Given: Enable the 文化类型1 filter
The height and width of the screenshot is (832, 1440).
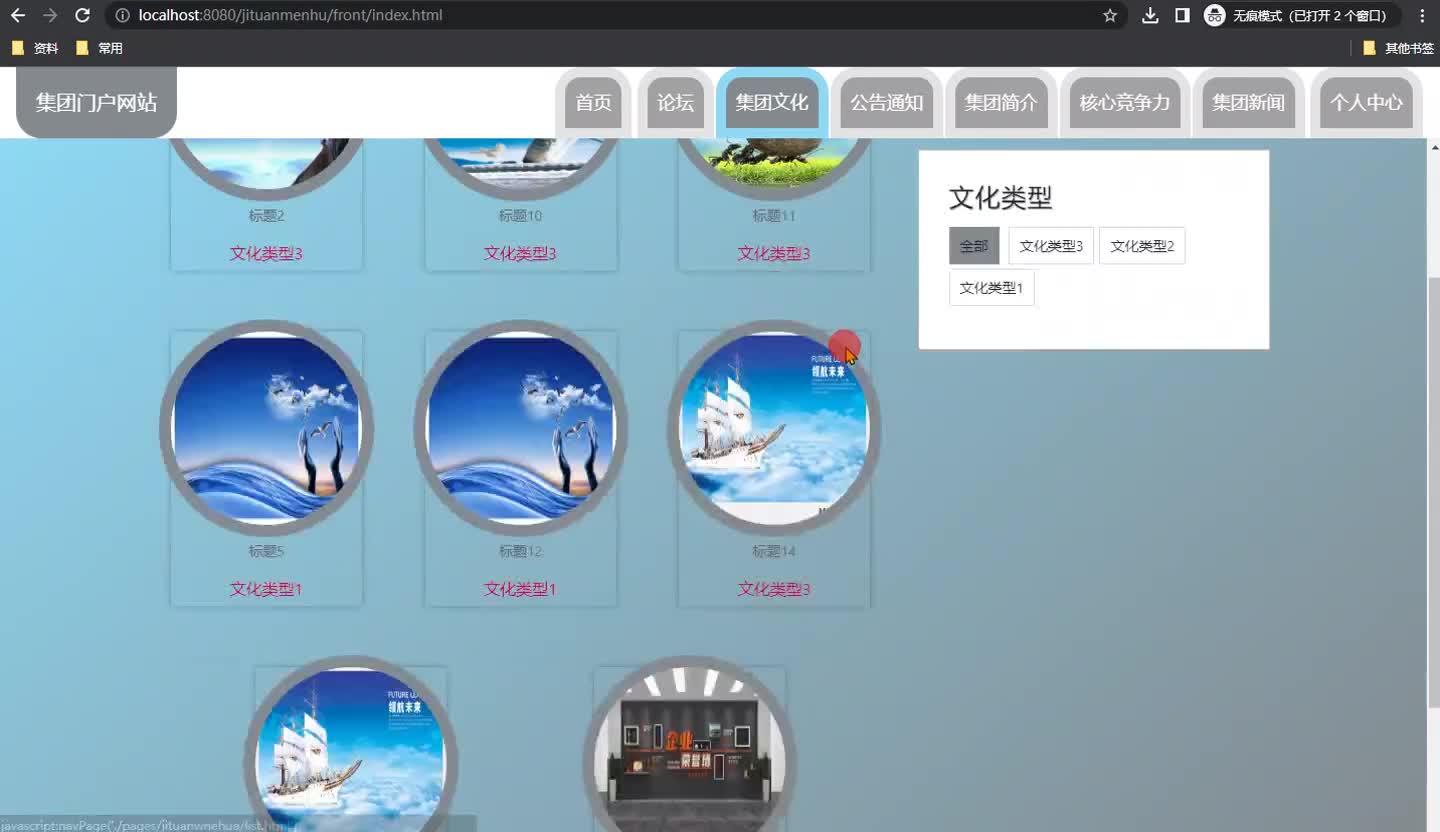Looking at the screenshot, I should click(x=991, y=287).
